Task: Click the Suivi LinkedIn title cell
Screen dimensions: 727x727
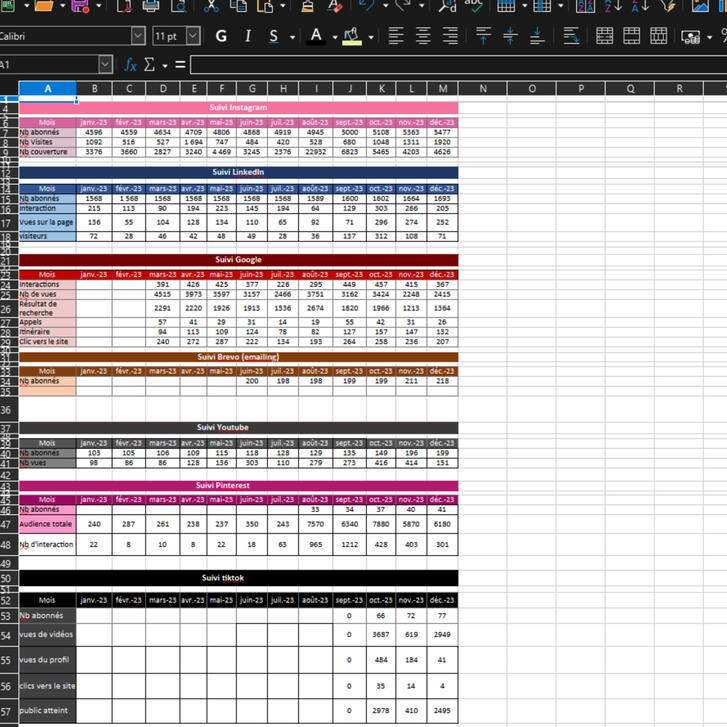Action: point(238,173)
